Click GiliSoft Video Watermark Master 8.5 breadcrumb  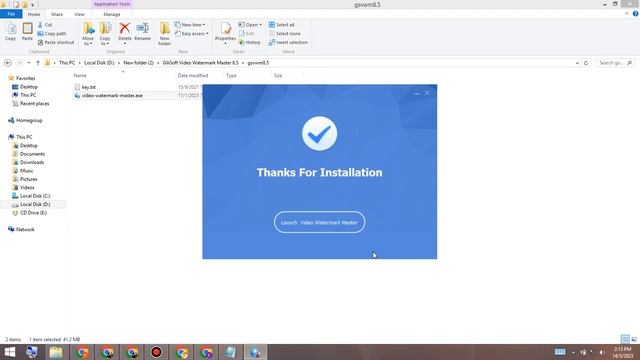coord(200,63)
